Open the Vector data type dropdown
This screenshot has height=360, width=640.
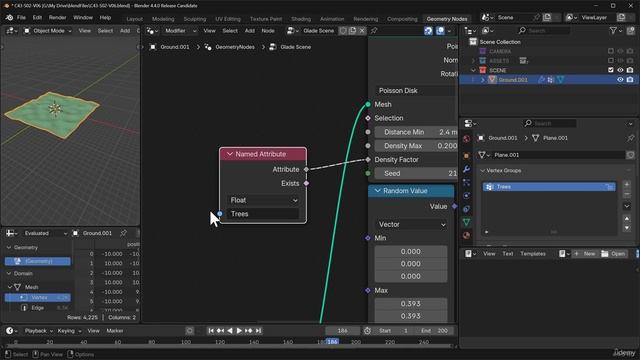tap(411, 224)
